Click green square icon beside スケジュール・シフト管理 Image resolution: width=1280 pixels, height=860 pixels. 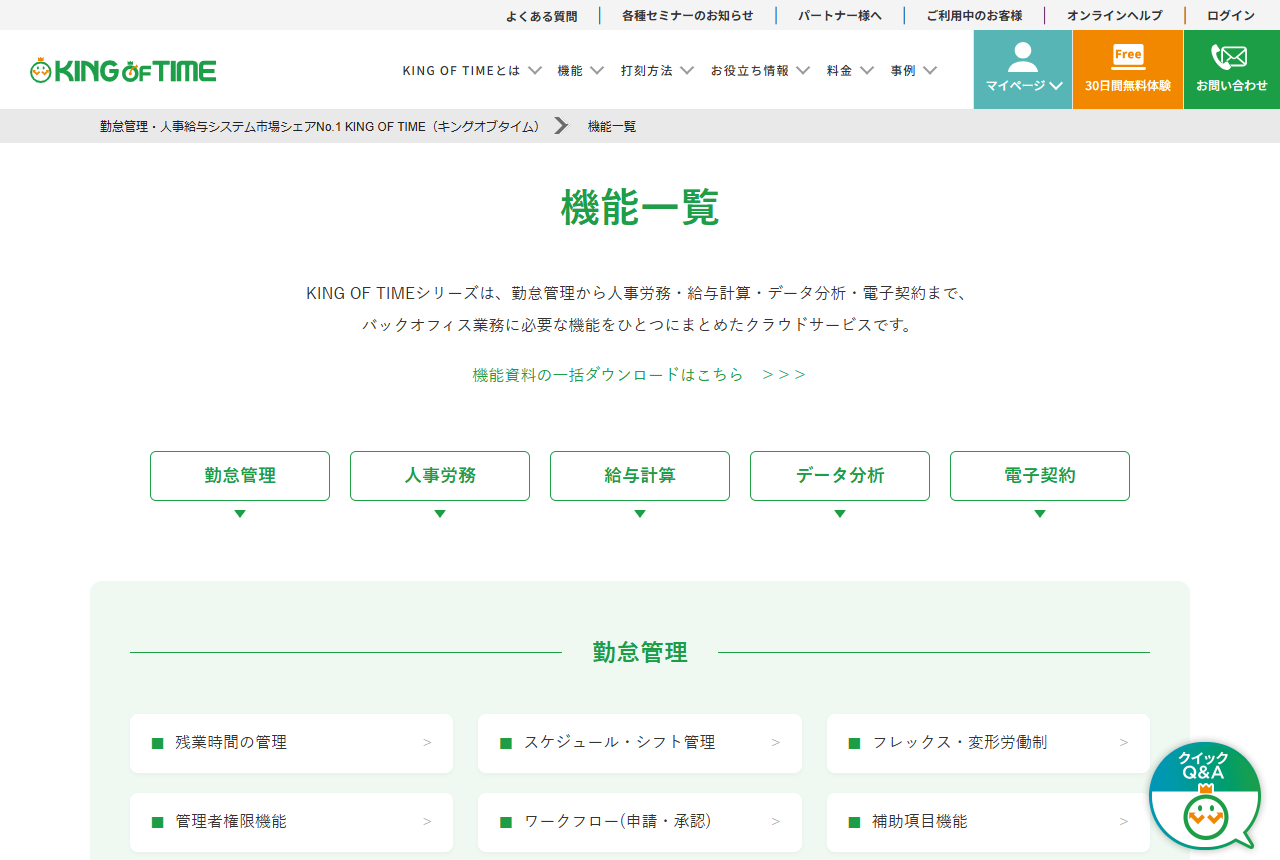[x=505, y=743]
